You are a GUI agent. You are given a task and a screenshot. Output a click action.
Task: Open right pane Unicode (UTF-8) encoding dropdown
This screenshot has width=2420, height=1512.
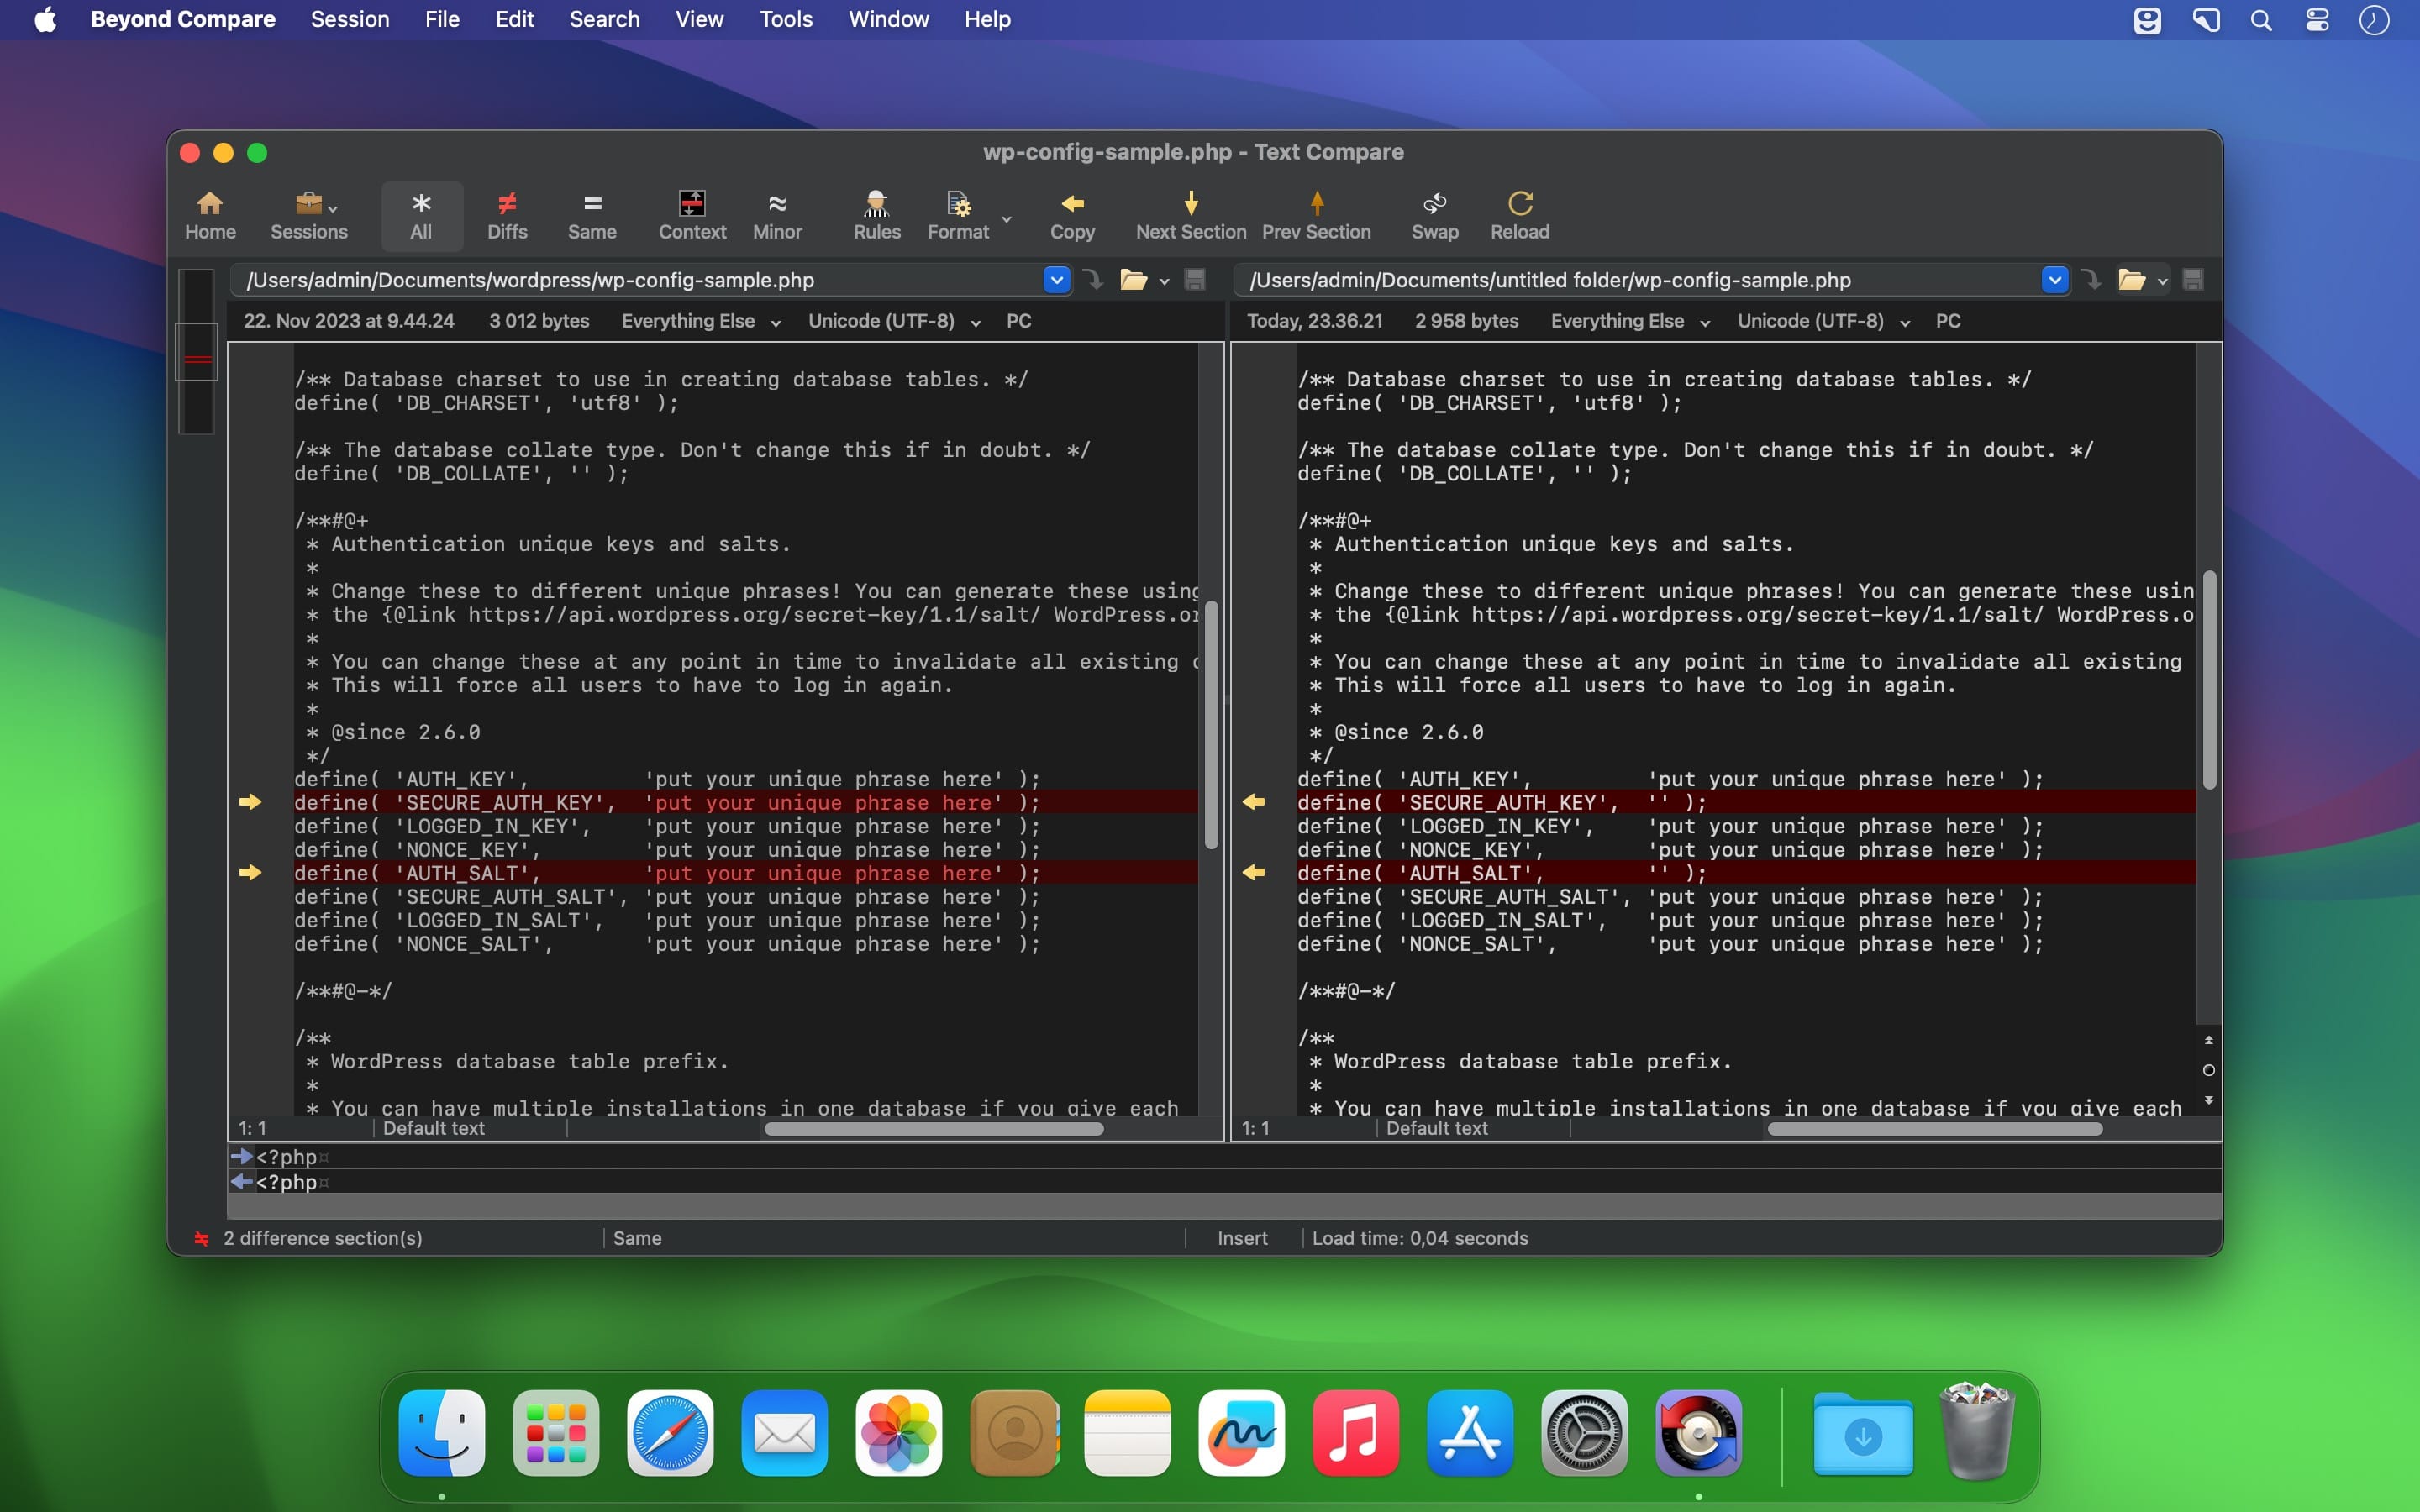click(x=1824, y=321)
